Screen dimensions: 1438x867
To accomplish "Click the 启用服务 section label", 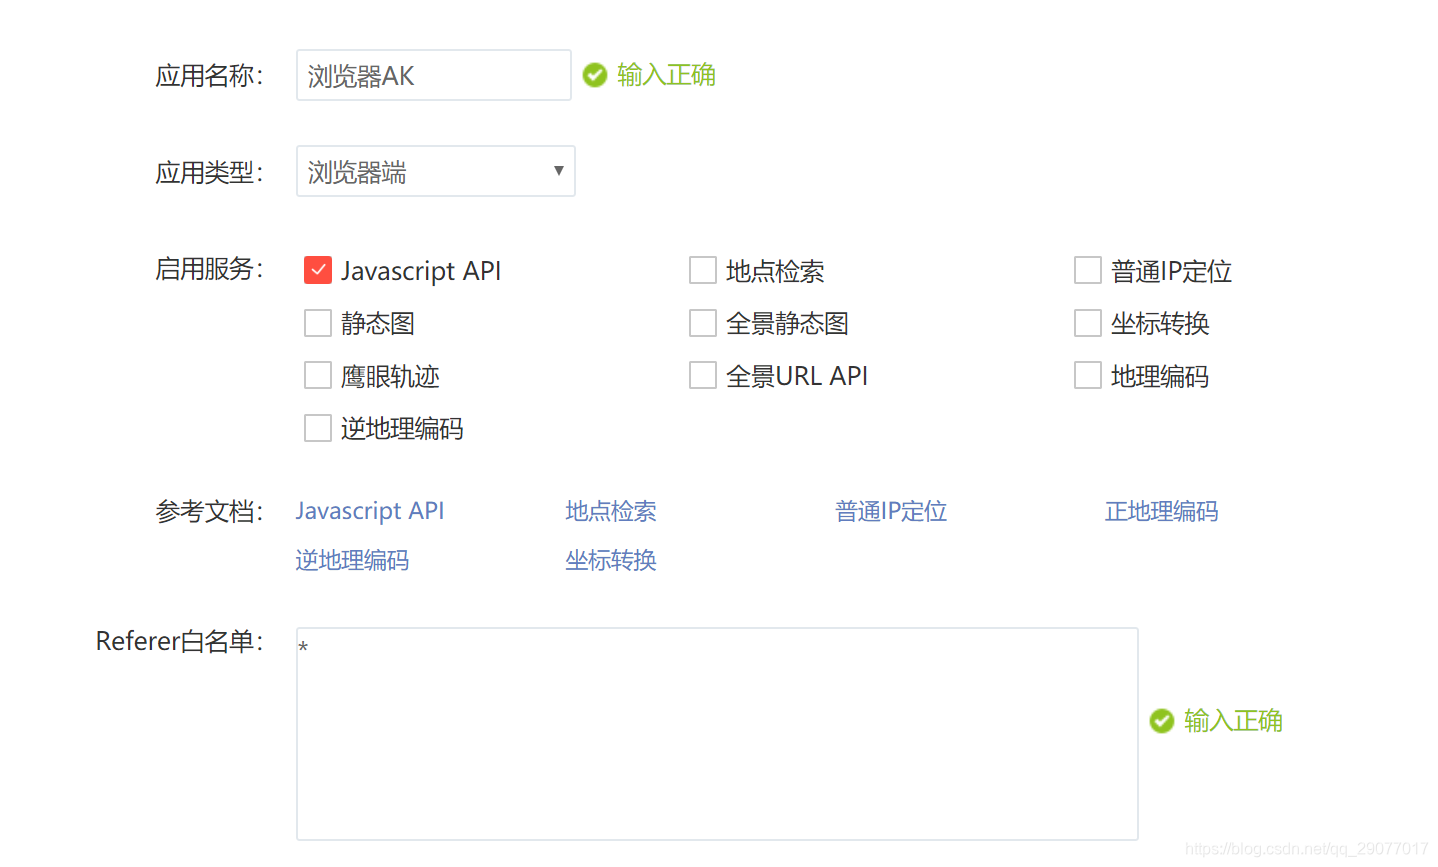I will pyautogui.click(x=209, y=269).
